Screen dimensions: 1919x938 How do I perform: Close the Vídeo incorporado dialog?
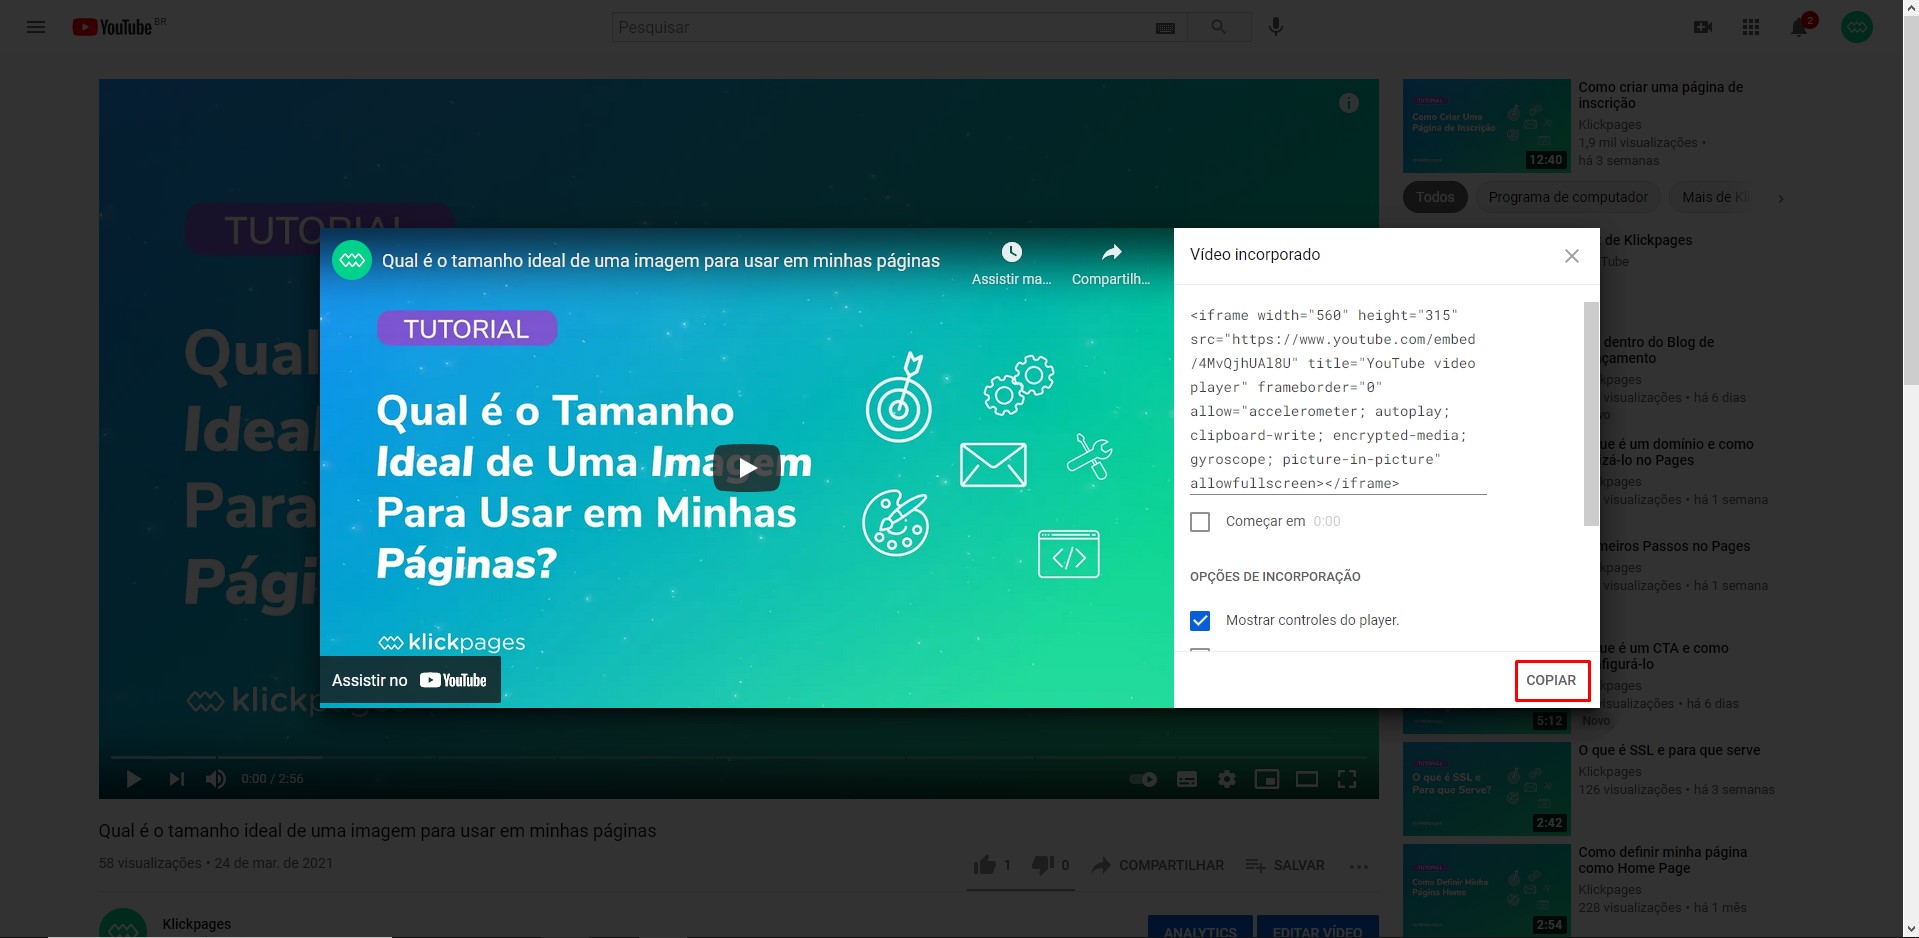1572,256
